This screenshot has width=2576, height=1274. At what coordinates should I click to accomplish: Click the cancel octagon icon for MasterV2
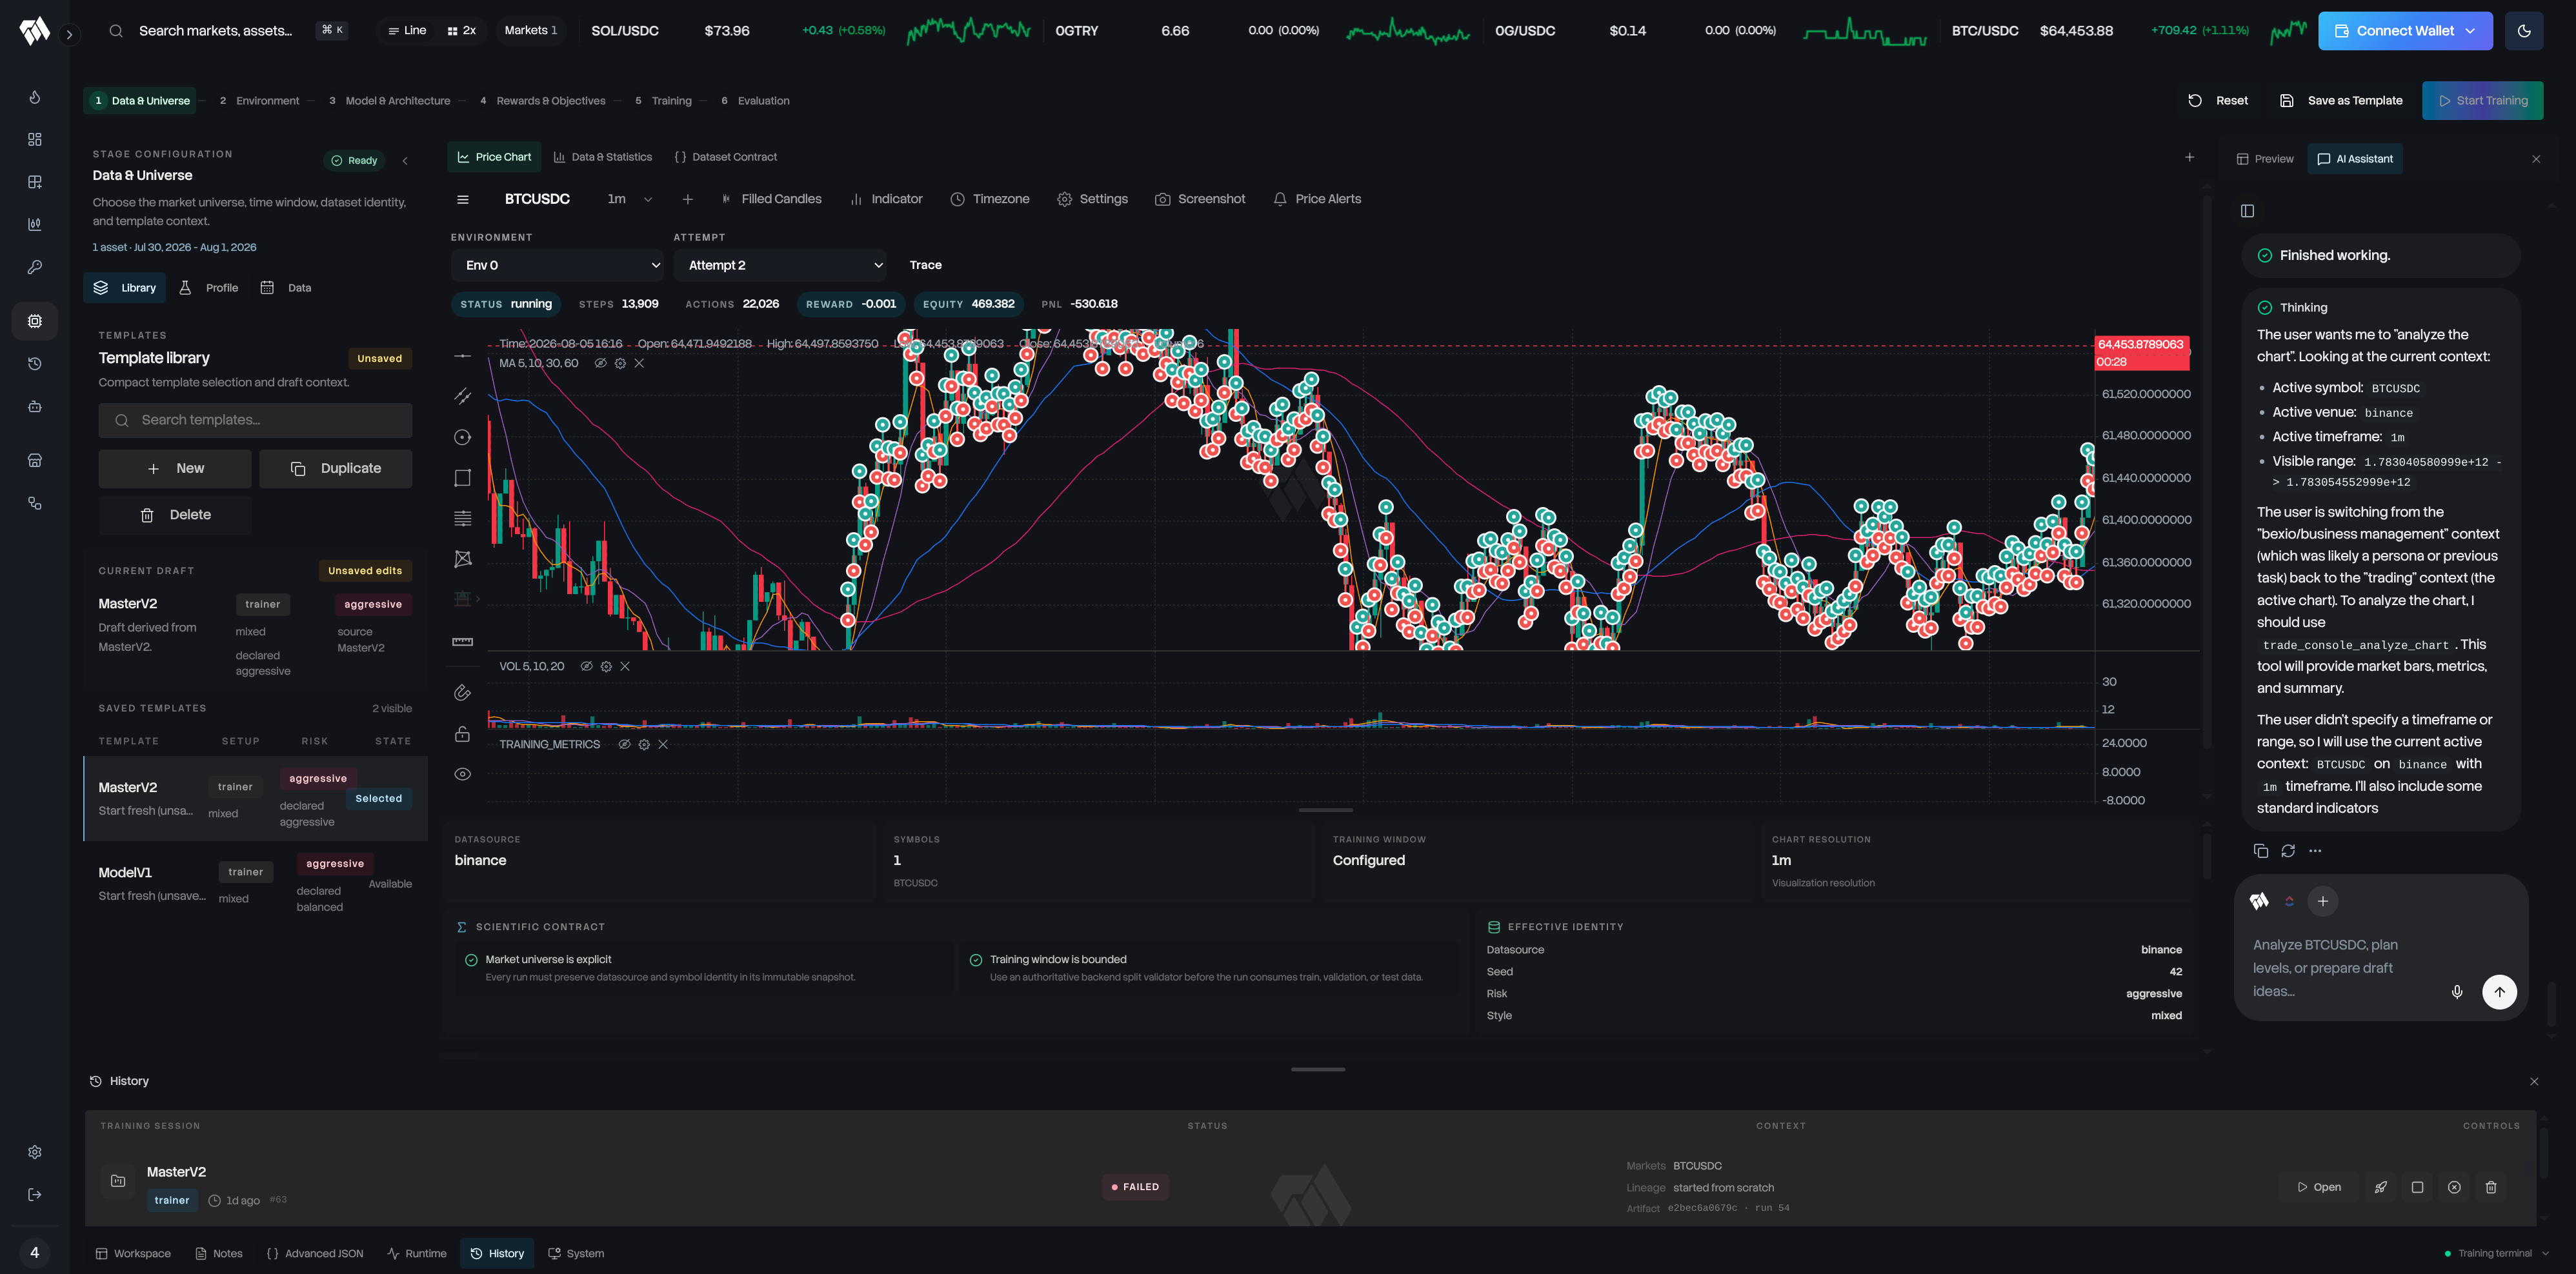click(2454, 1187)
